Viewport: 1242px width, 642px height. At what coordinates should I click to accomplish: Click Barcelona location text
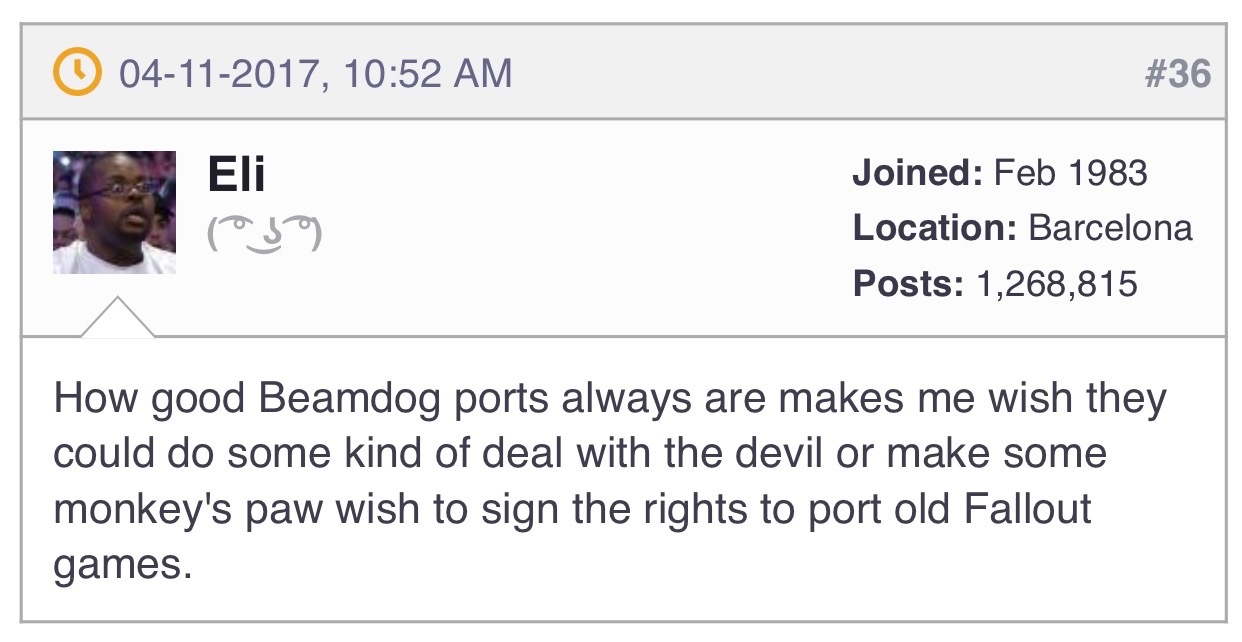tap(1110, 228)
